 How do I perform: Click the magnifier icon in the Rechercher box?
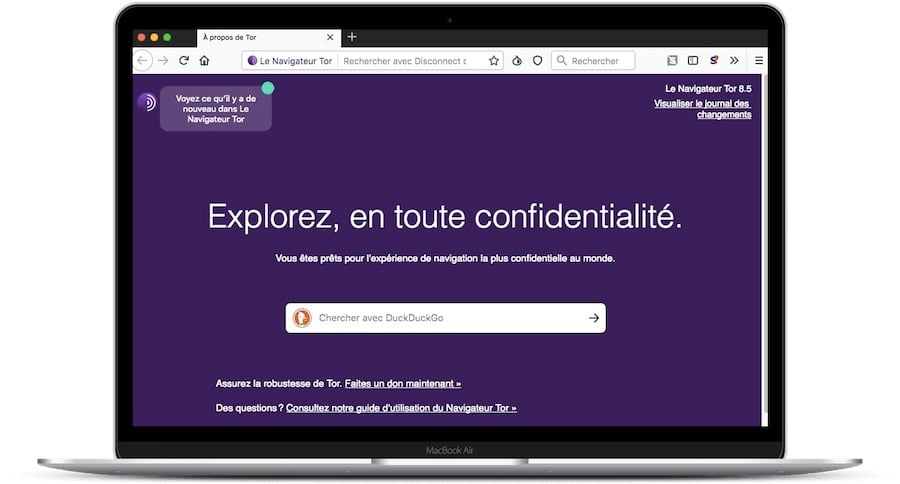pyautogui.click(x=562, y=60)
